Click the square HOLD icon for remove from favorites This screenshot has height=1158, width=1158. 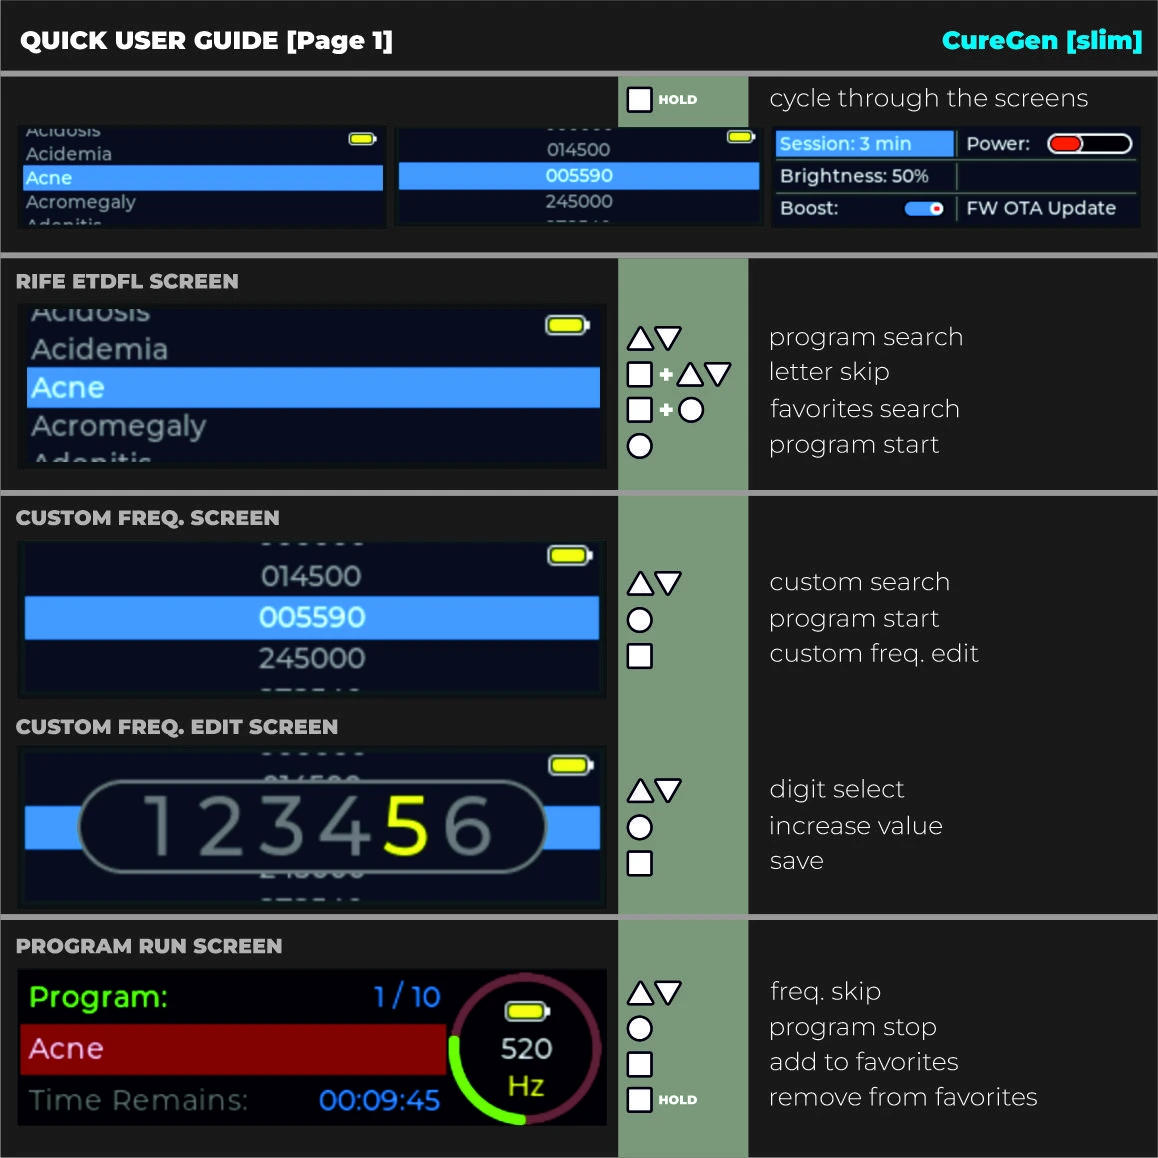640,1100
